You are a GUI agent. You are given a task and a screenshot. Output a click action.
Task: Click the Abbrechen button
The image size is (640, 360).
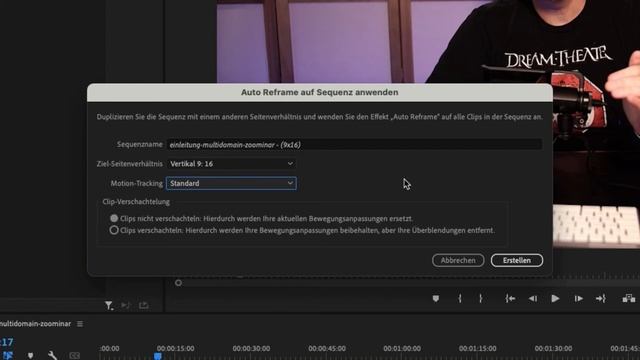coord(458,260)
